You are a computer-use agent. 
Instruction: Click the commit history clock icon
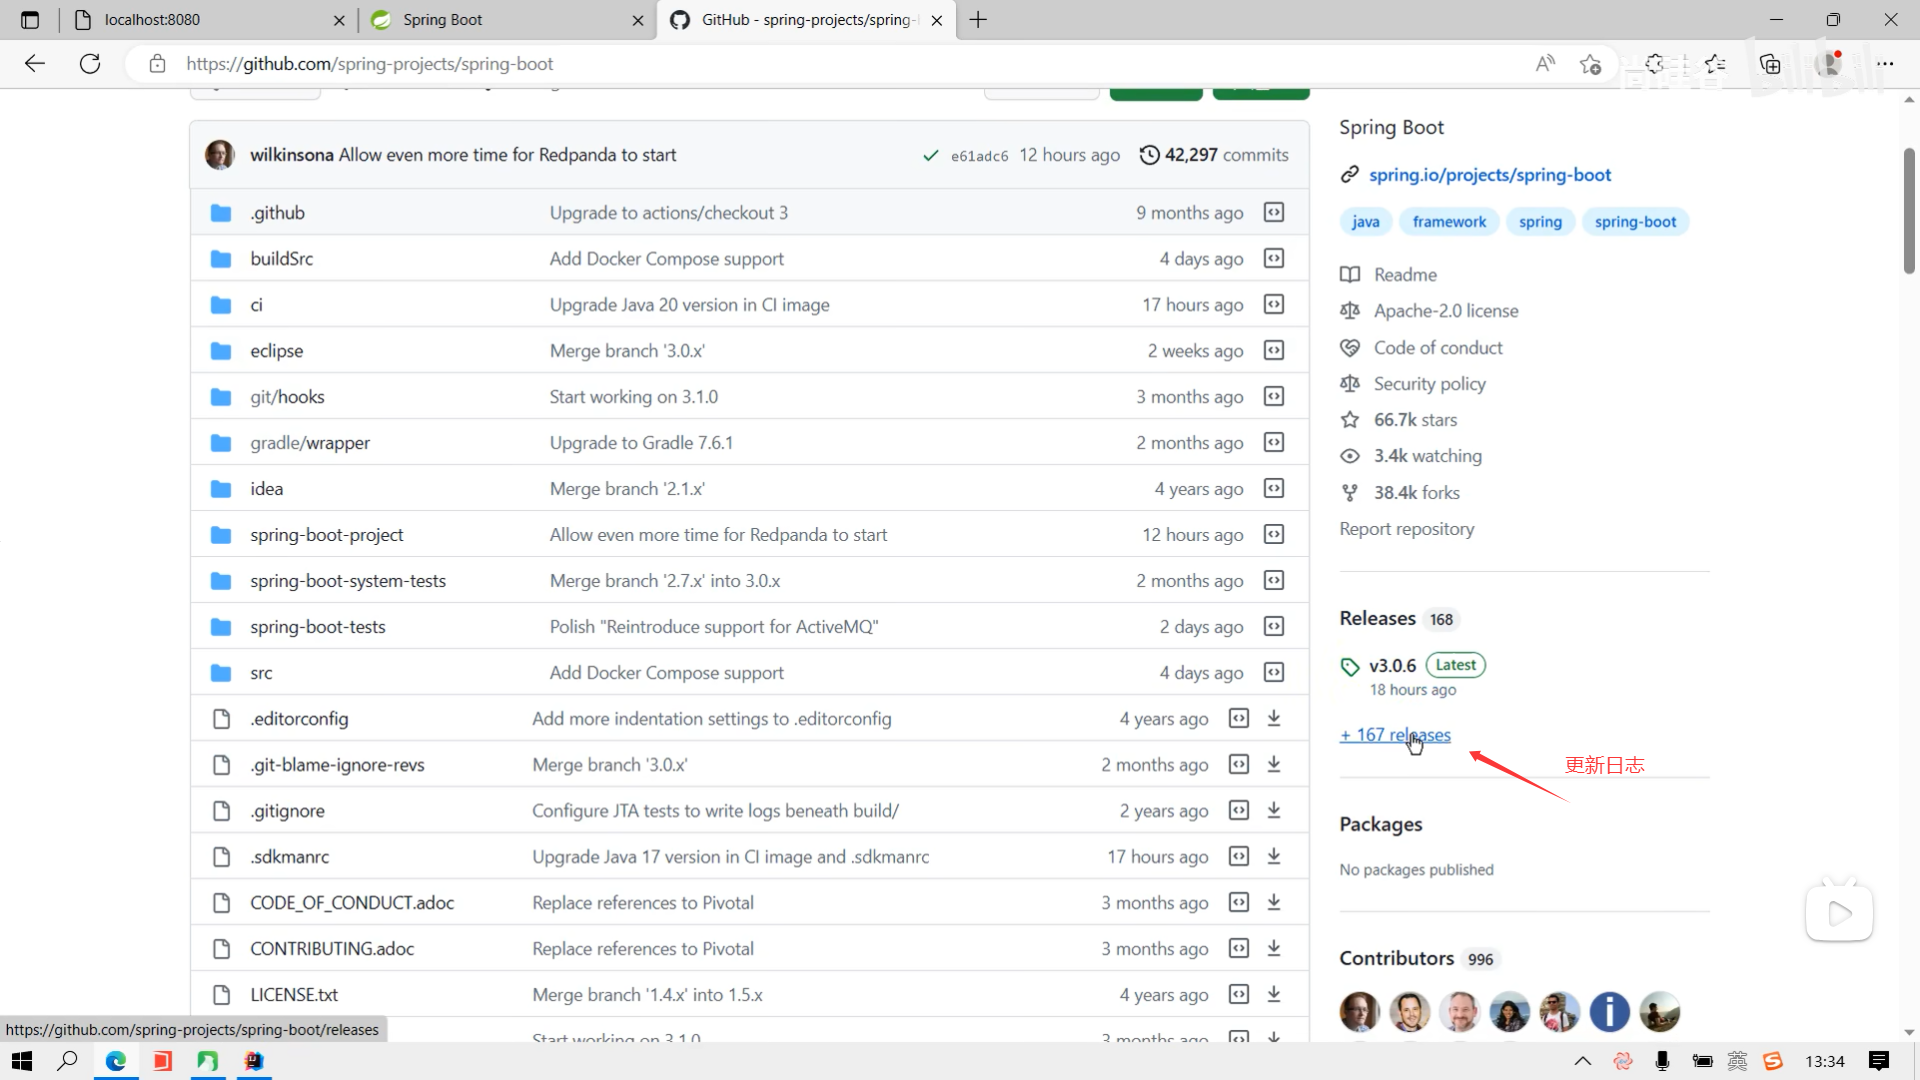[1150, 155]
